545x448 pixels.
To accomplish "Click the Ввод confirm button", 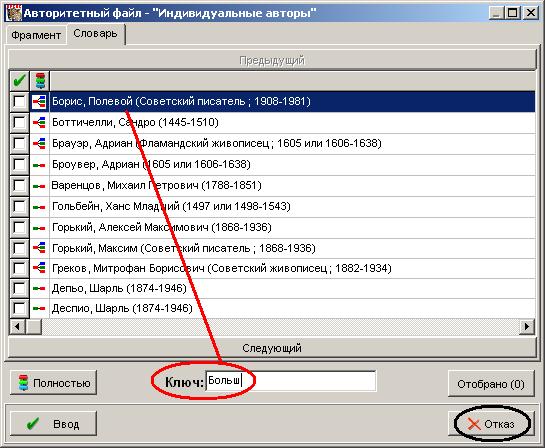I will click(53, 424).
